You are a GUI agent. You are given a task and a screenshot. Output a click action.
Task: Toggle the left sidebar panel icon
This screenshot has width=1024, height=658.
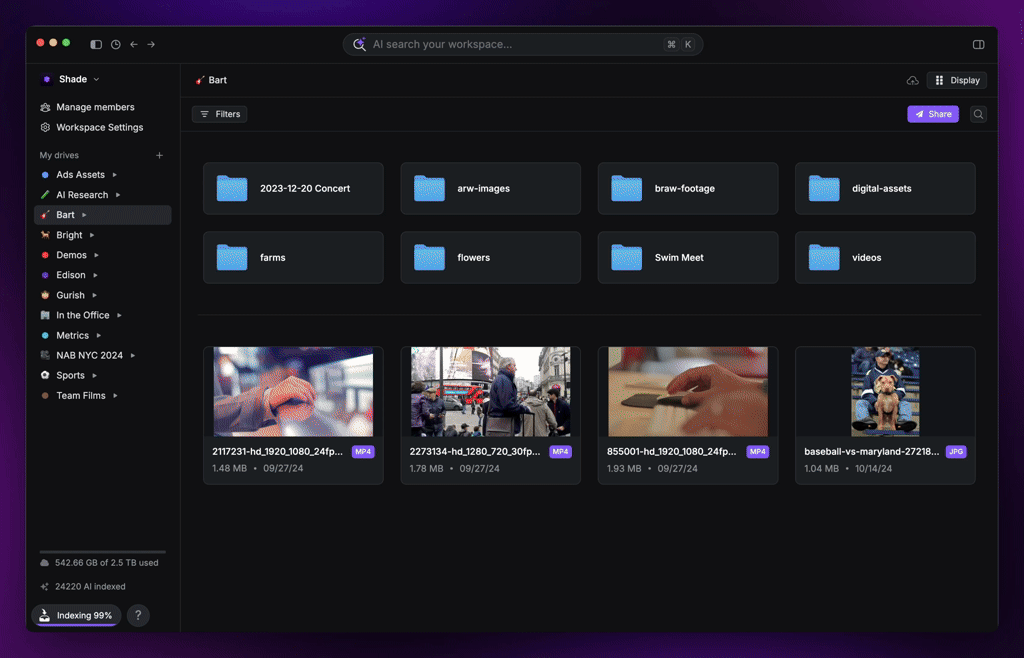point(96,44)
